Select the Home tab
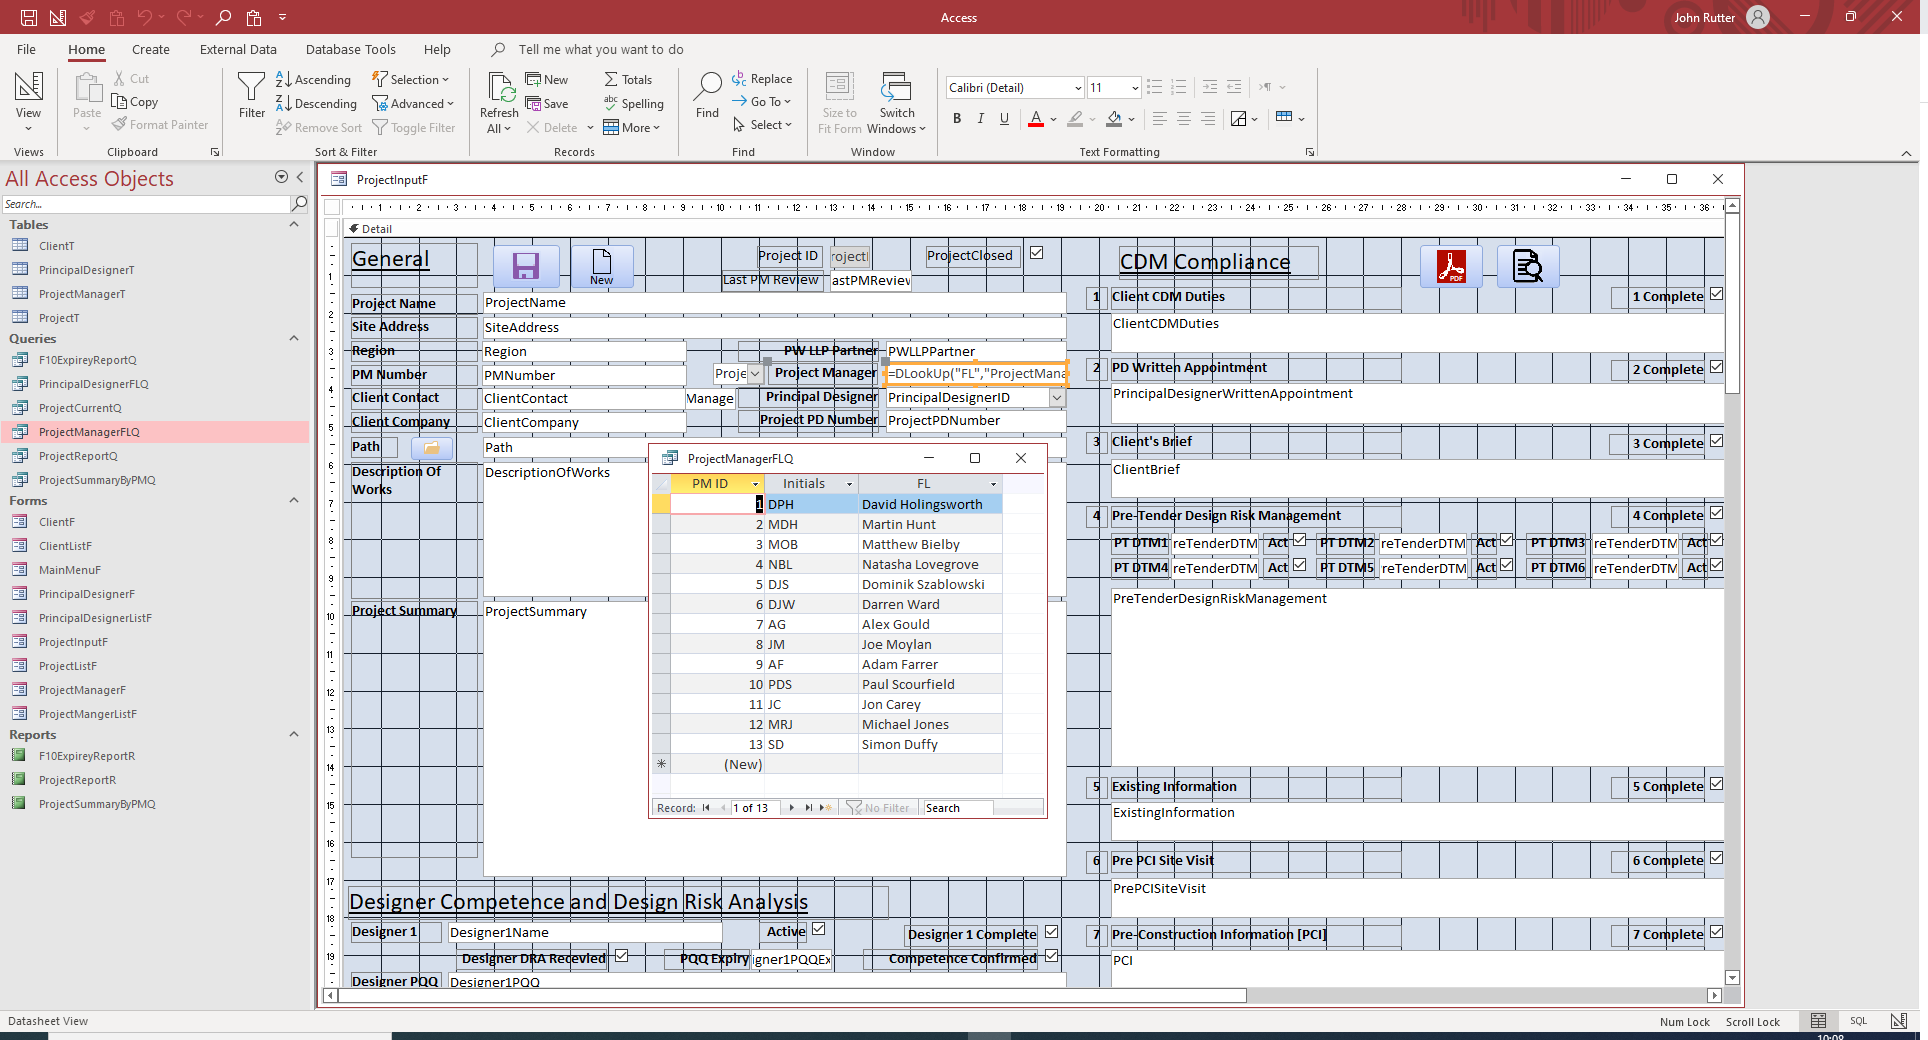 click(87, 49)
